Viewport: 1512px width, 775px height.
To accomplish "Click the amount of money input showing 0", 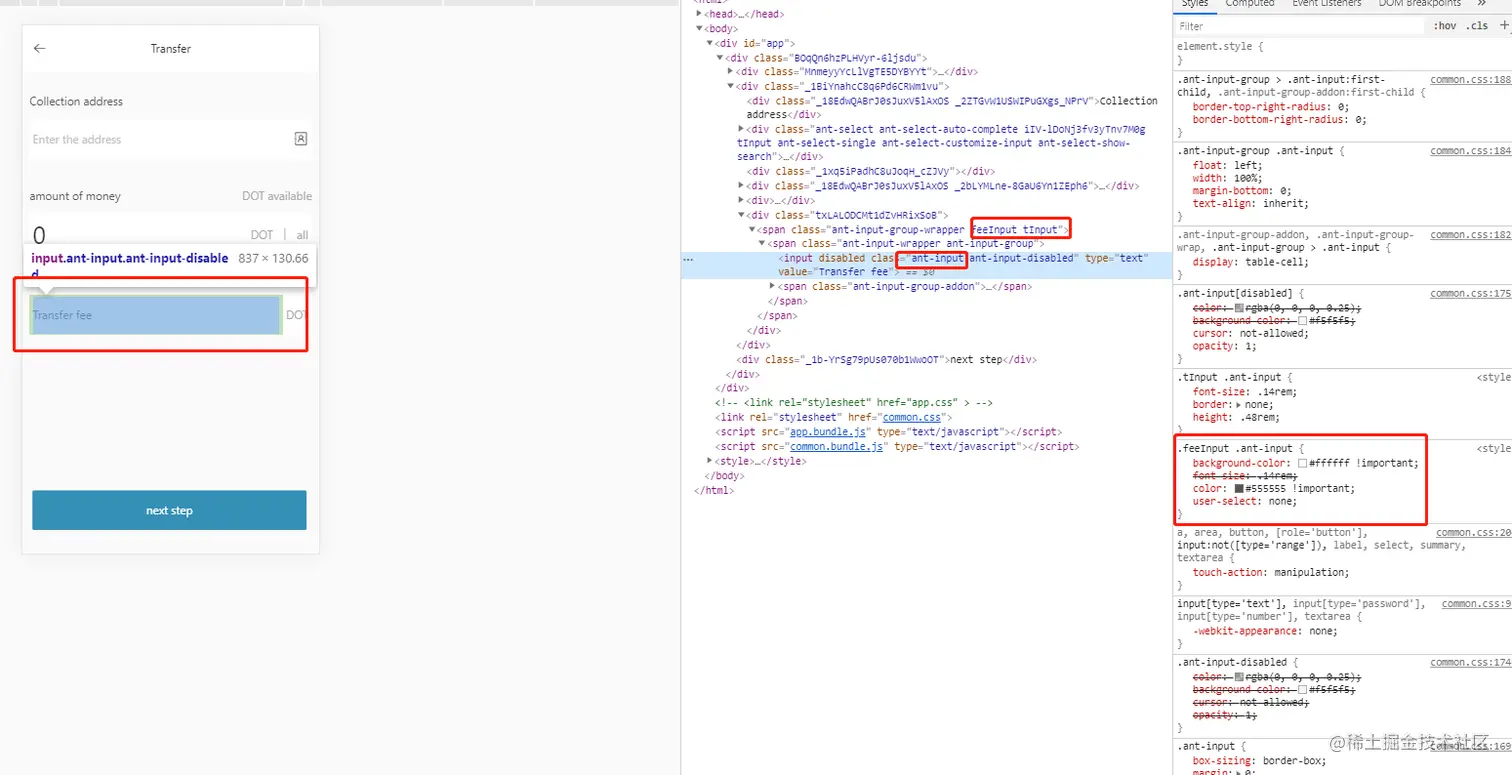I will pos(137,235).
